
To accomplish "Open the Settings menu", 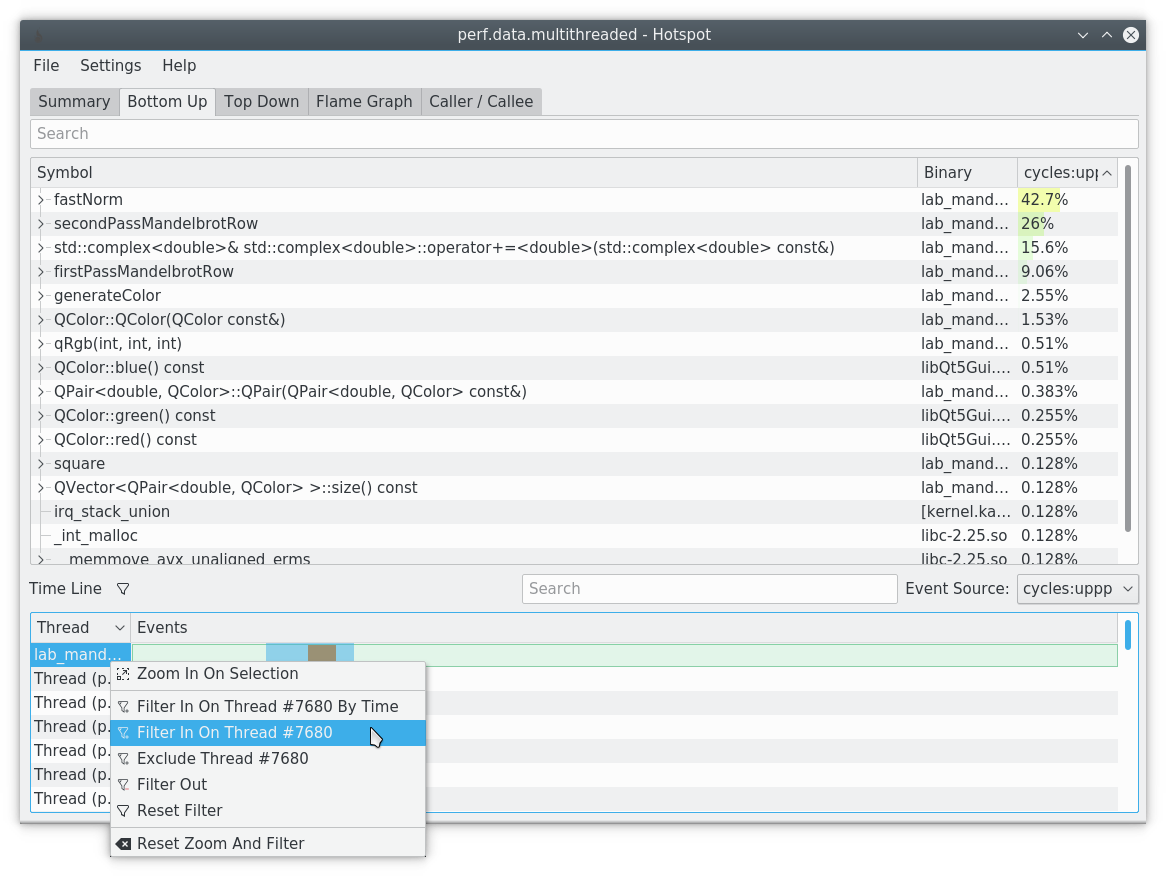I will [x=110, y=65].
